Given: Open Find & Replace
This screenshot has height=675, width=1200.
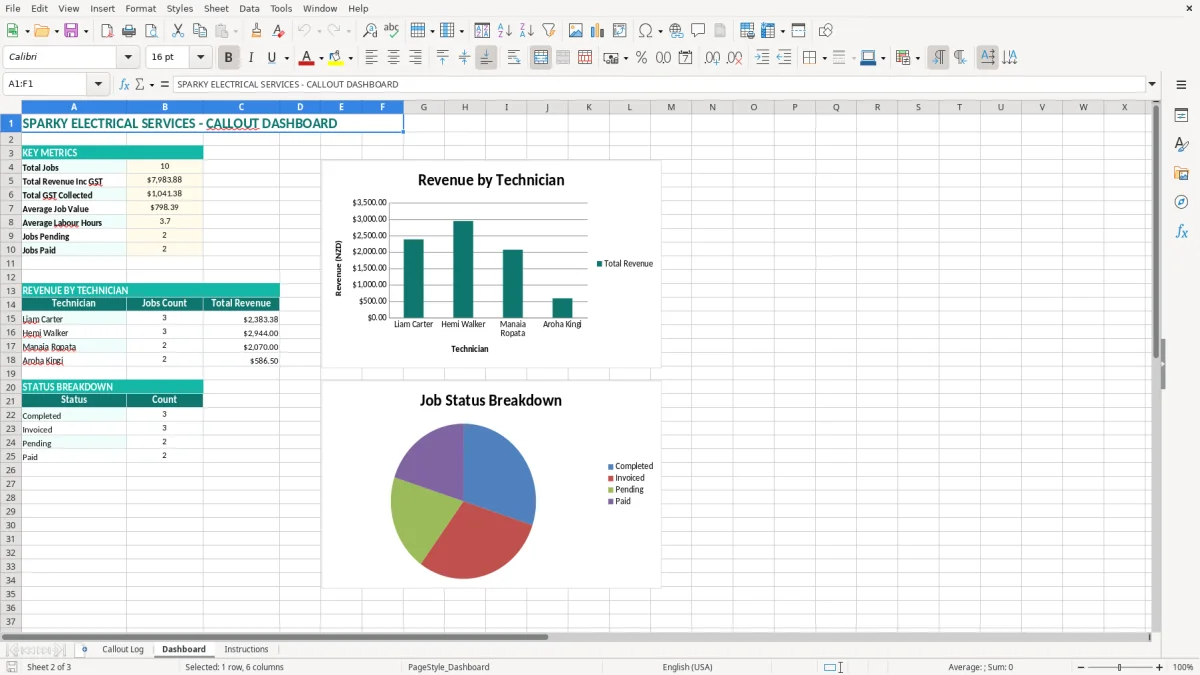Looking at the screenshot, I should (x=370, y=31).
